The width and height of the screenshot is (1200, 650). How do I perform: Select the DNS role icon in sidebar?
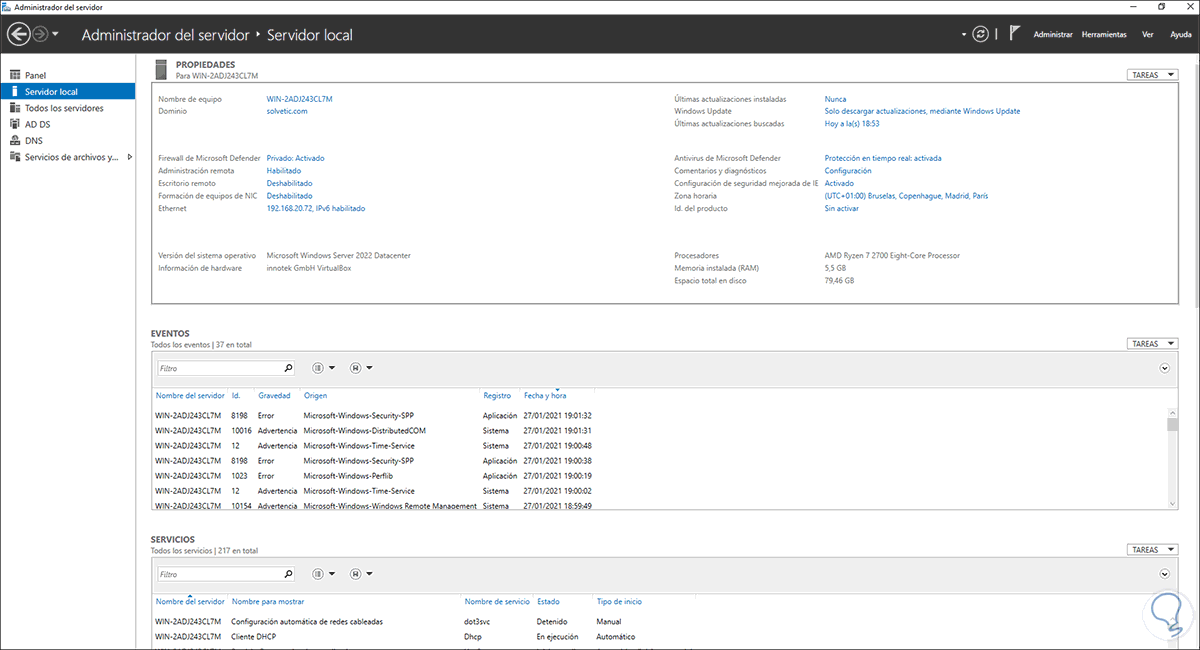point(15,141)
